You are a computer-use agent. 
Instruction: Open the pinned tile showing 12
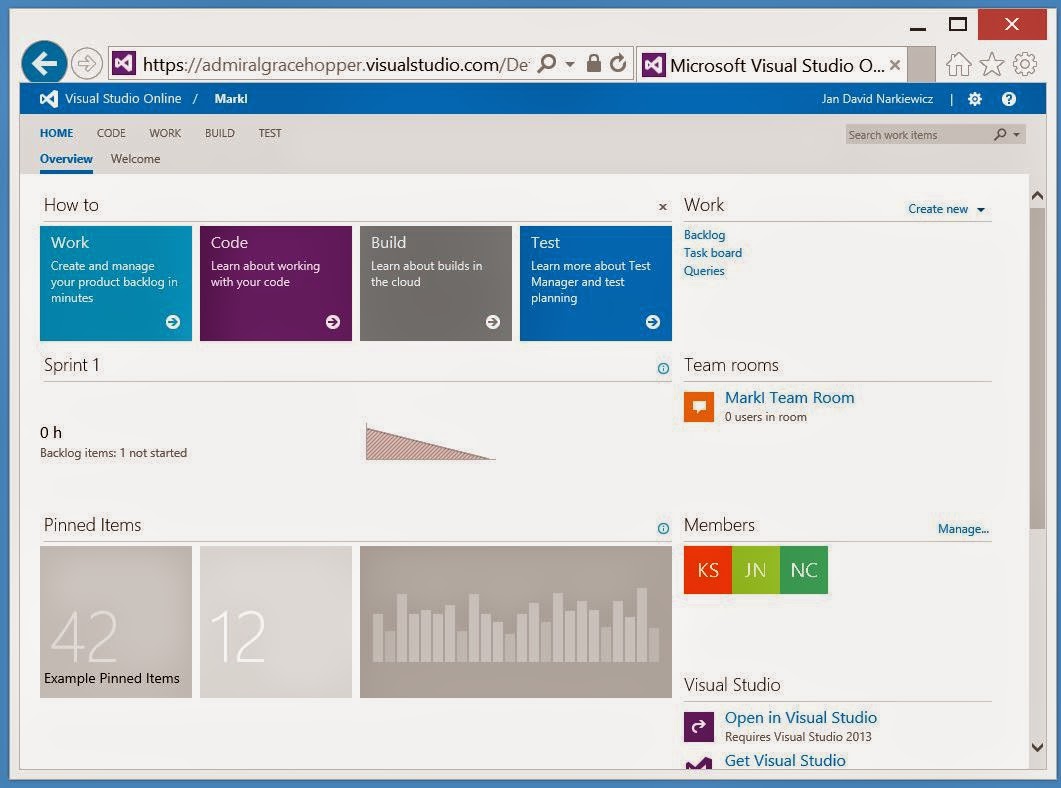tap(275, 622)
